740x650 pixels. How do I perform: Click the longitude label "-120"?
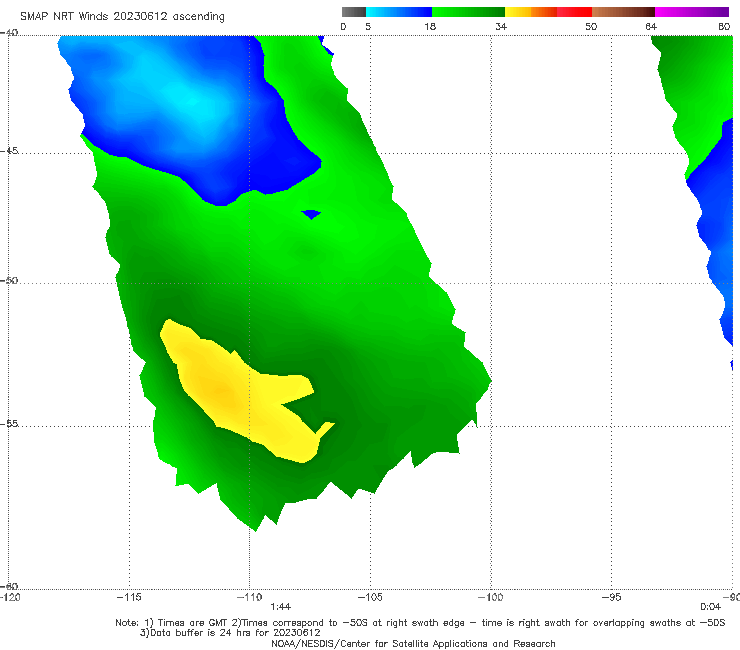[10, 597]
